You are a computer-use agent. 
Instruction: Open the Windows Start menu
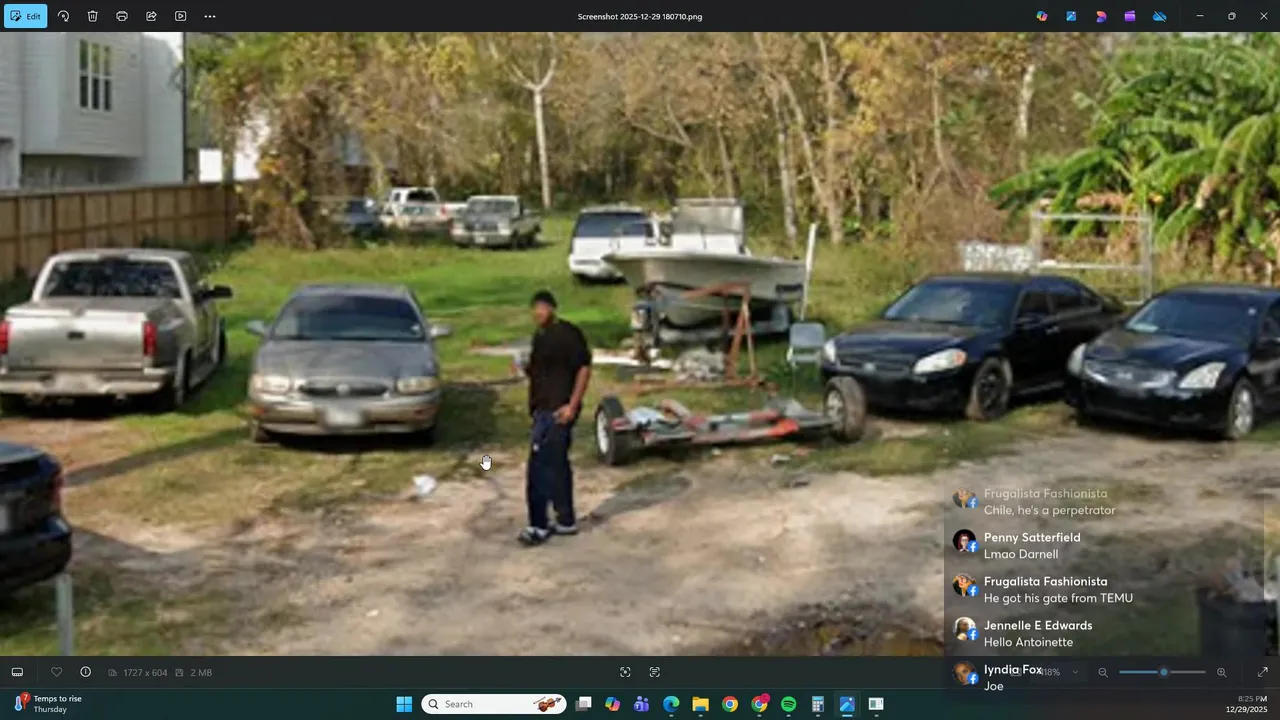(404, 704)
